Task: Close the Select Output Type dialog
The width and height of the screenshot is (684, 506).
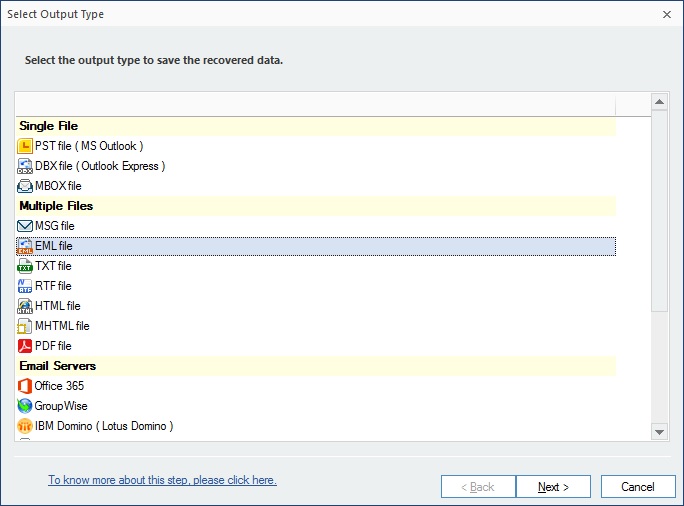Action: click(x=667, y=14)
